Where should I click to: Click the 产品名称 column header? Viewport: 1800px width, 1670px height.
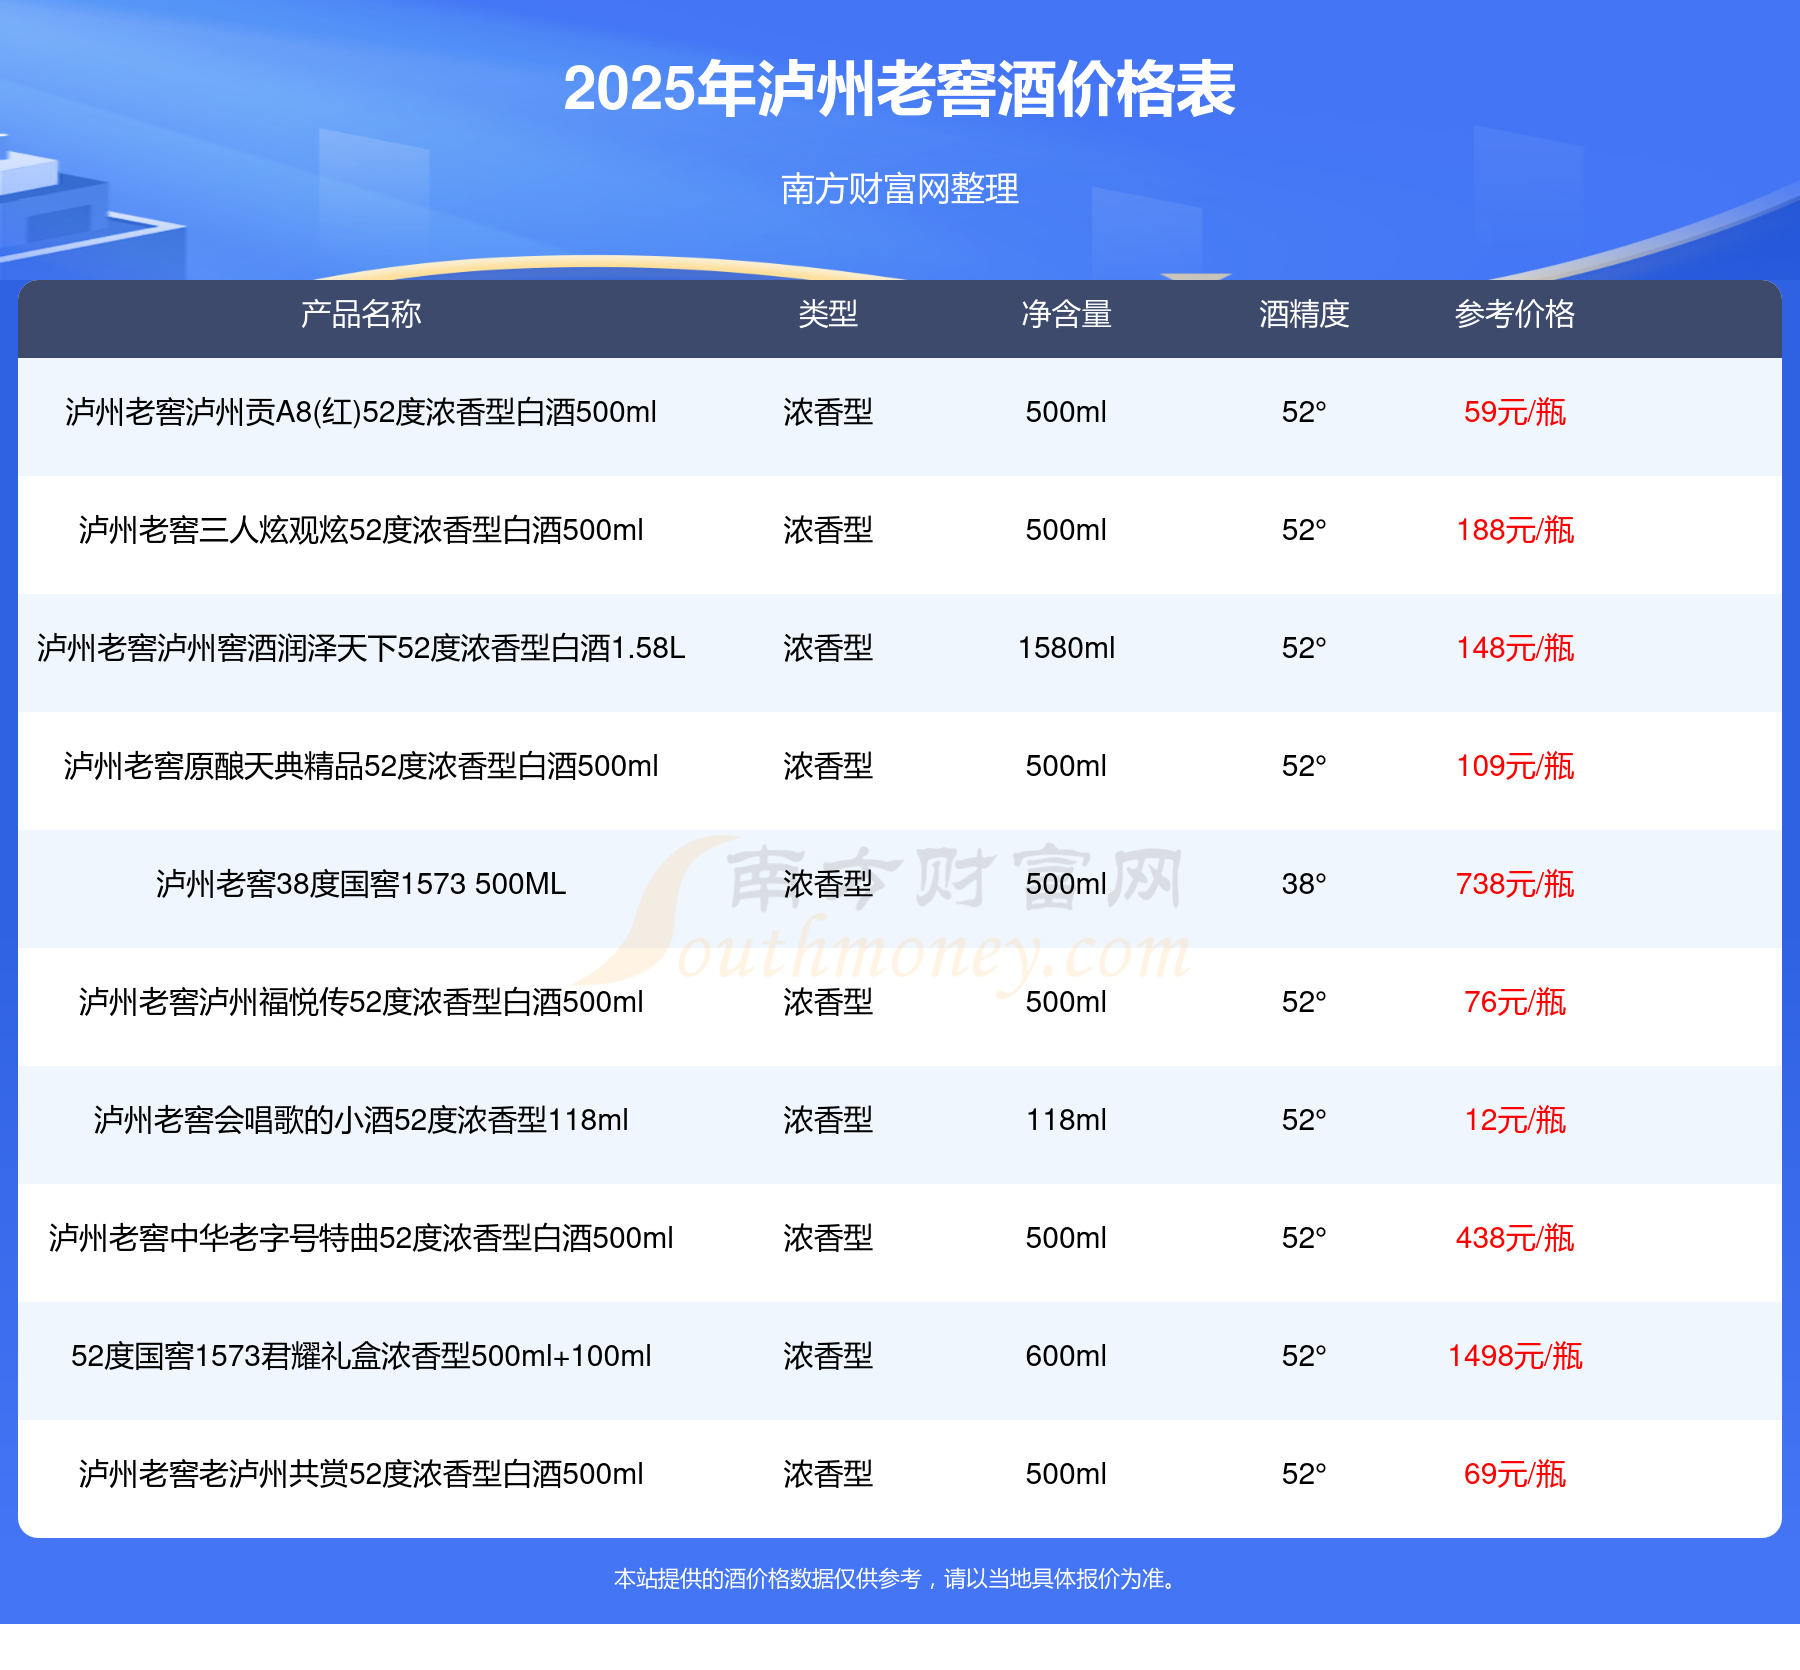click(361, 314)
